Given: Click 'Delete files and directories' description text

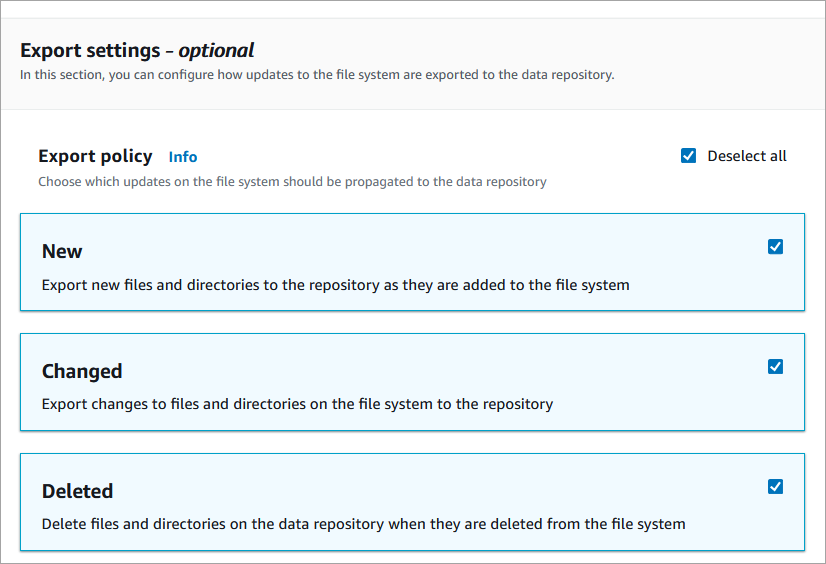Looking at the screenshot, I should click(363, 524).
